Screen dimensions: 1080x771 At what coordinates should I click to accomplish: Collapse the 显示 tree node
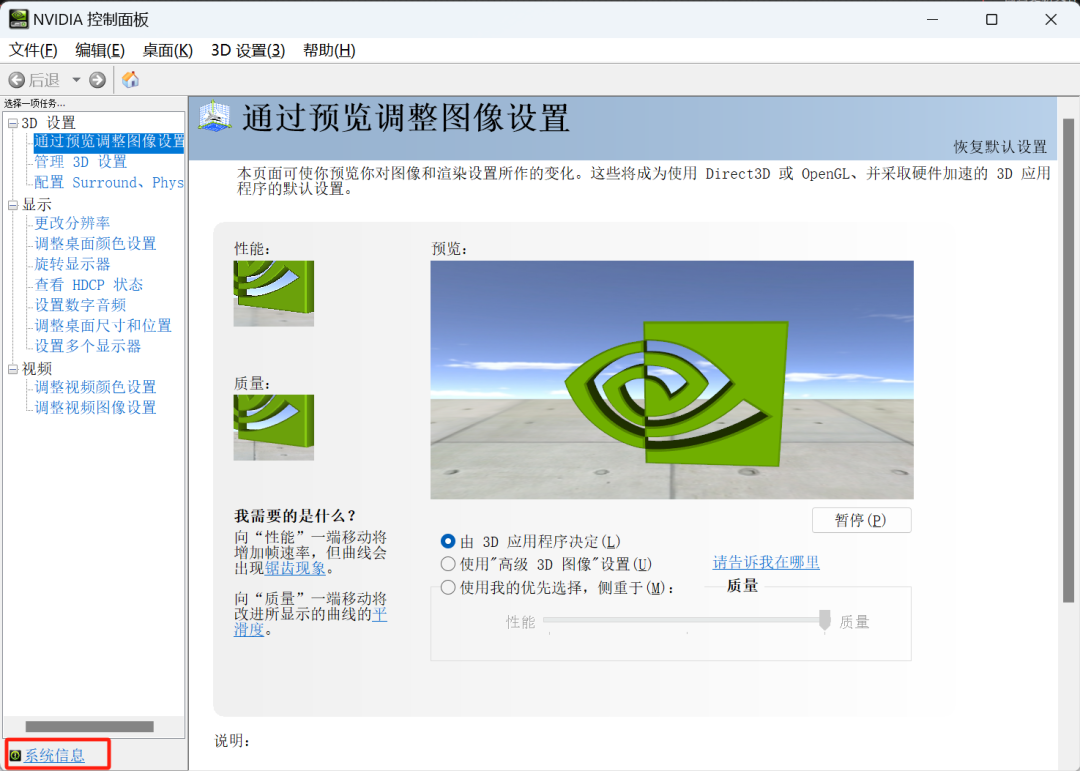pyautogui.click(x=12, y=205)
